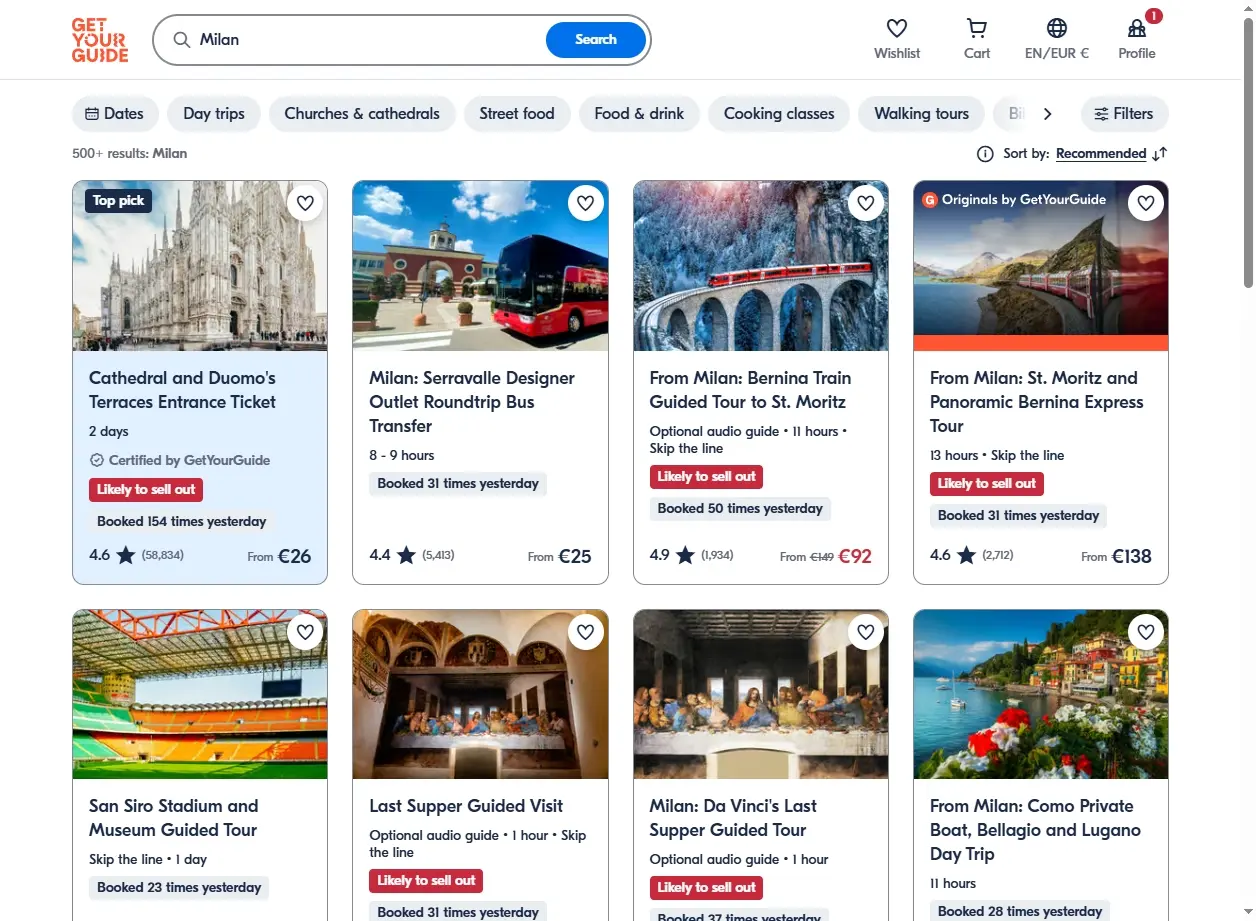Click the 500+ results: Milan text
Screen dimensions: 1256x921
pos(130,154)
